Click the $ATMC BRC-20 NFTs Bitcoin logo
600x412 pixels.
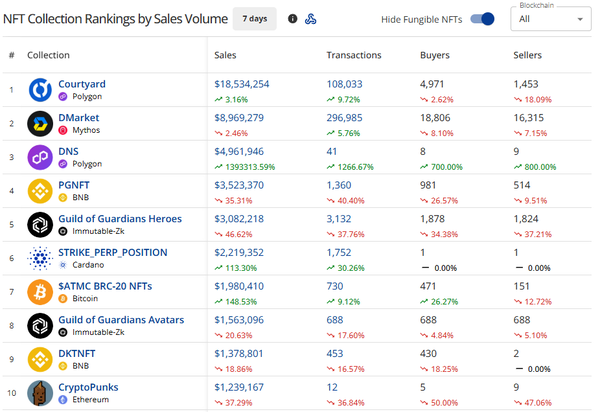[x=40, y=292]
